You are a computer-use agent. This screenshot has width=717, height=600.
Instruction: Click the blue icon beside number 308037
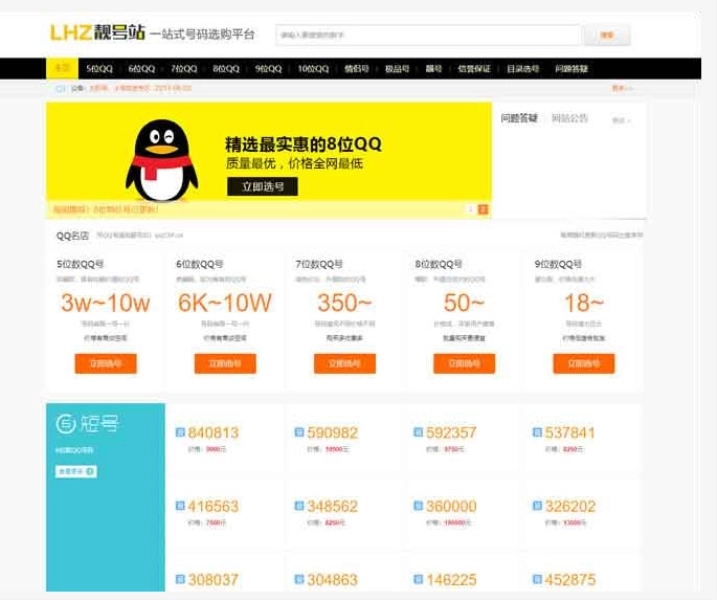[180, 579]
